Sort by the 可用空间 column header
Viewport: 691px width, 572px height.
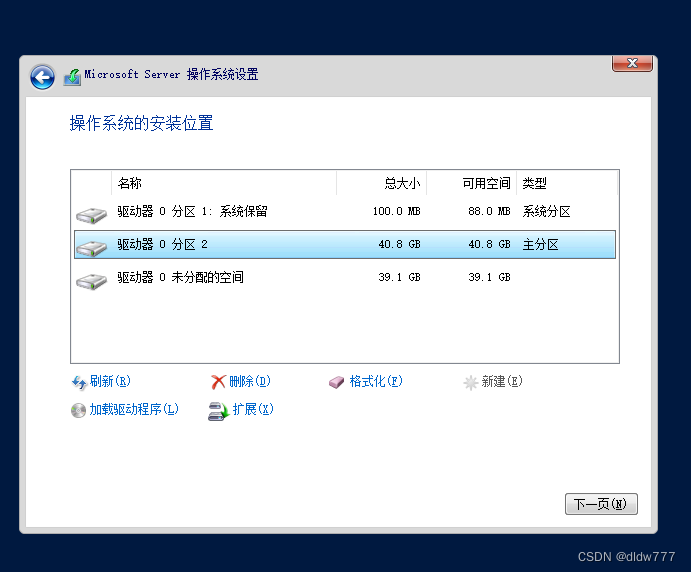[472, 183]
